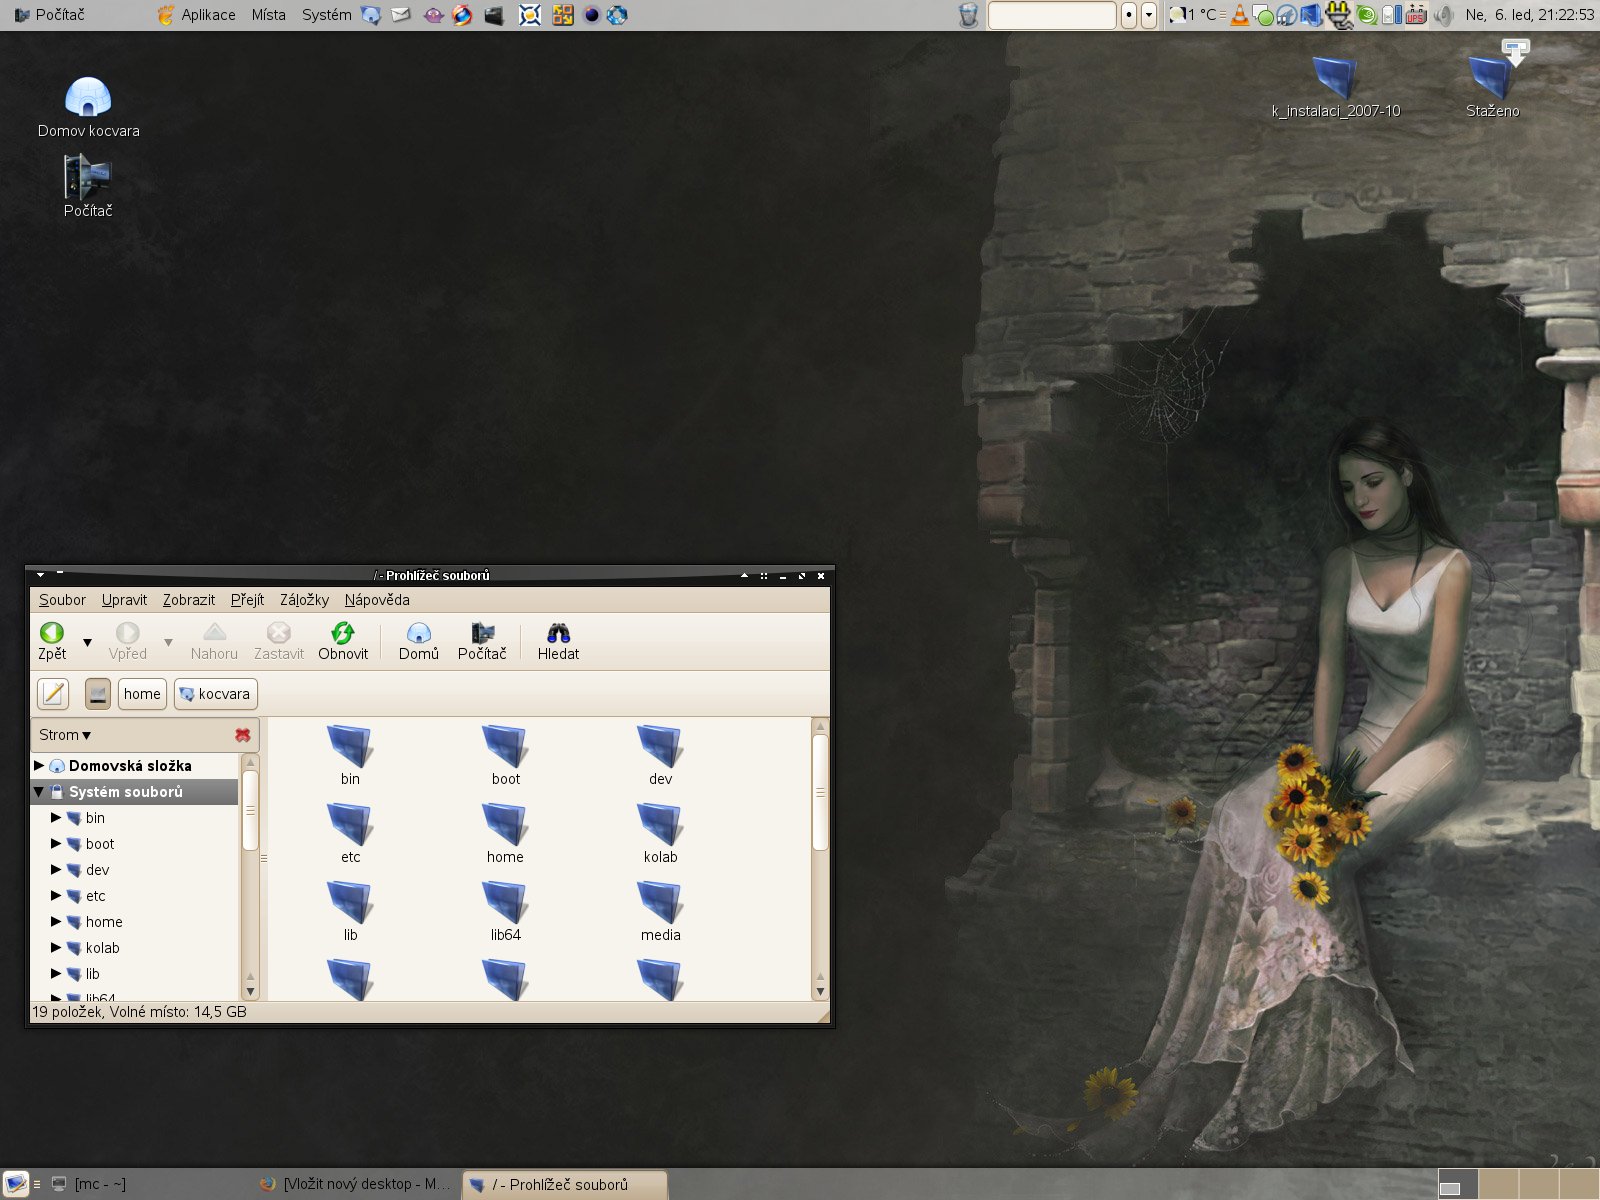Viewport: 1600px width, 1200px height.
Task: Collapse Systém souborů tree node
Action: pyautogui.click(x=39, y=791)
